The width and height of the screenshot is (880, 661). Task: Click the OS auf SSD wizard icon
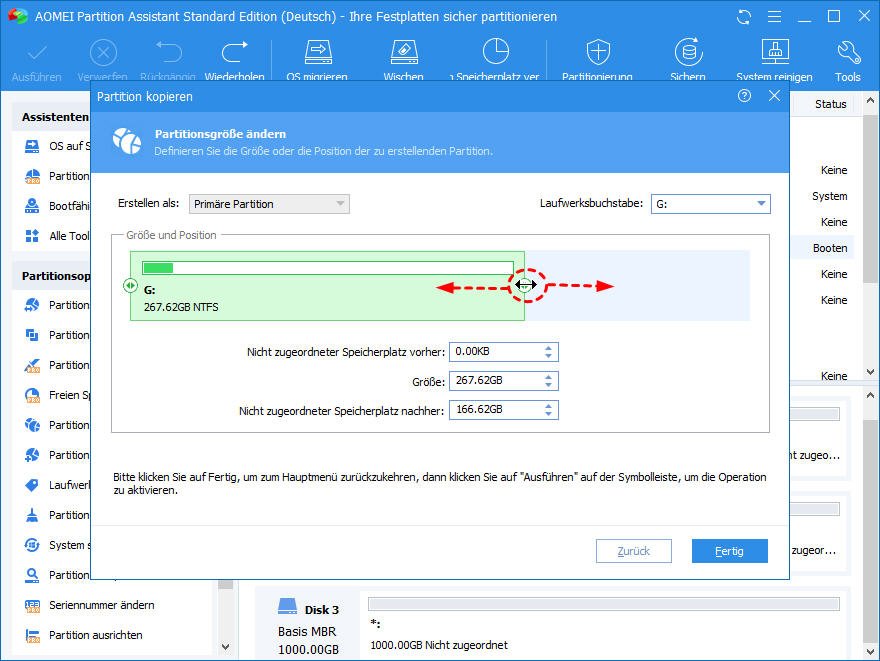(x=33, y=146)
